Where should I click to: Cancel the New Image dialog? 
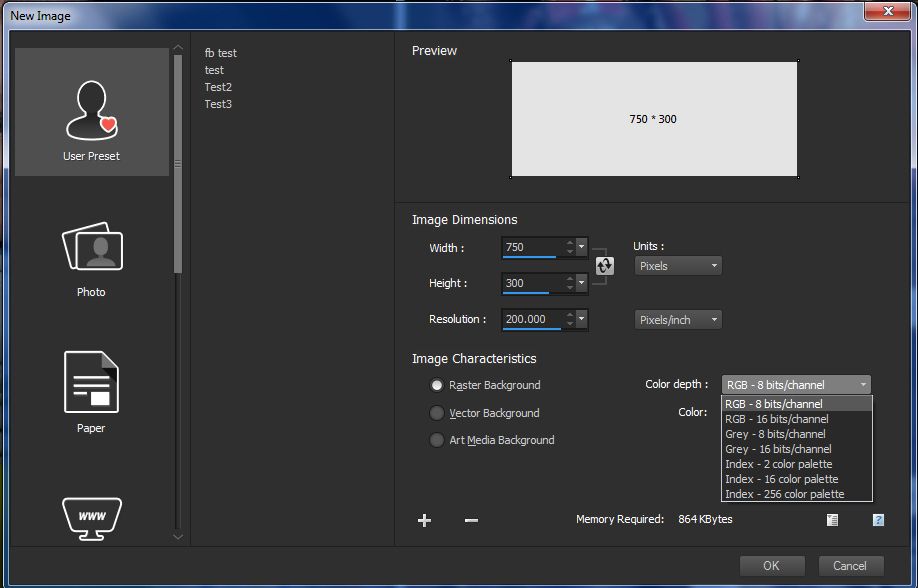tap(850, 565)
